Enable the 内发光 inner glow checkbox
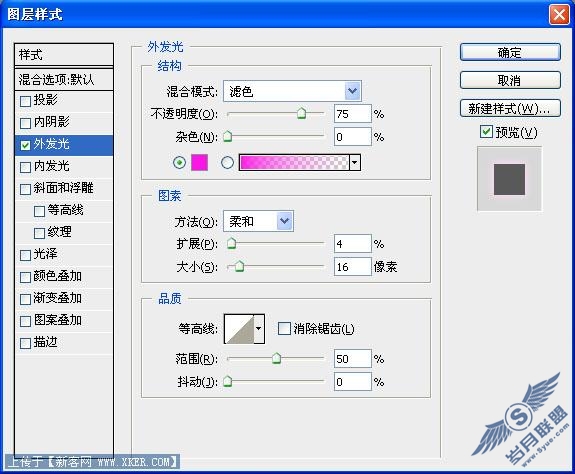 click(25, 167)
